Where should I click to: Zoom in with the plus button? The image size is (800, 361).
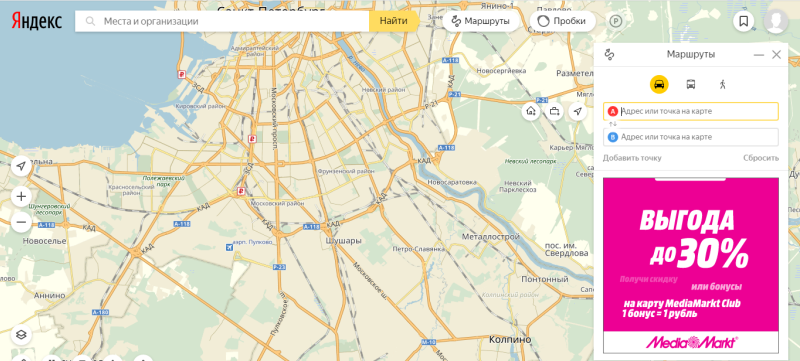[x=21, y=196]
